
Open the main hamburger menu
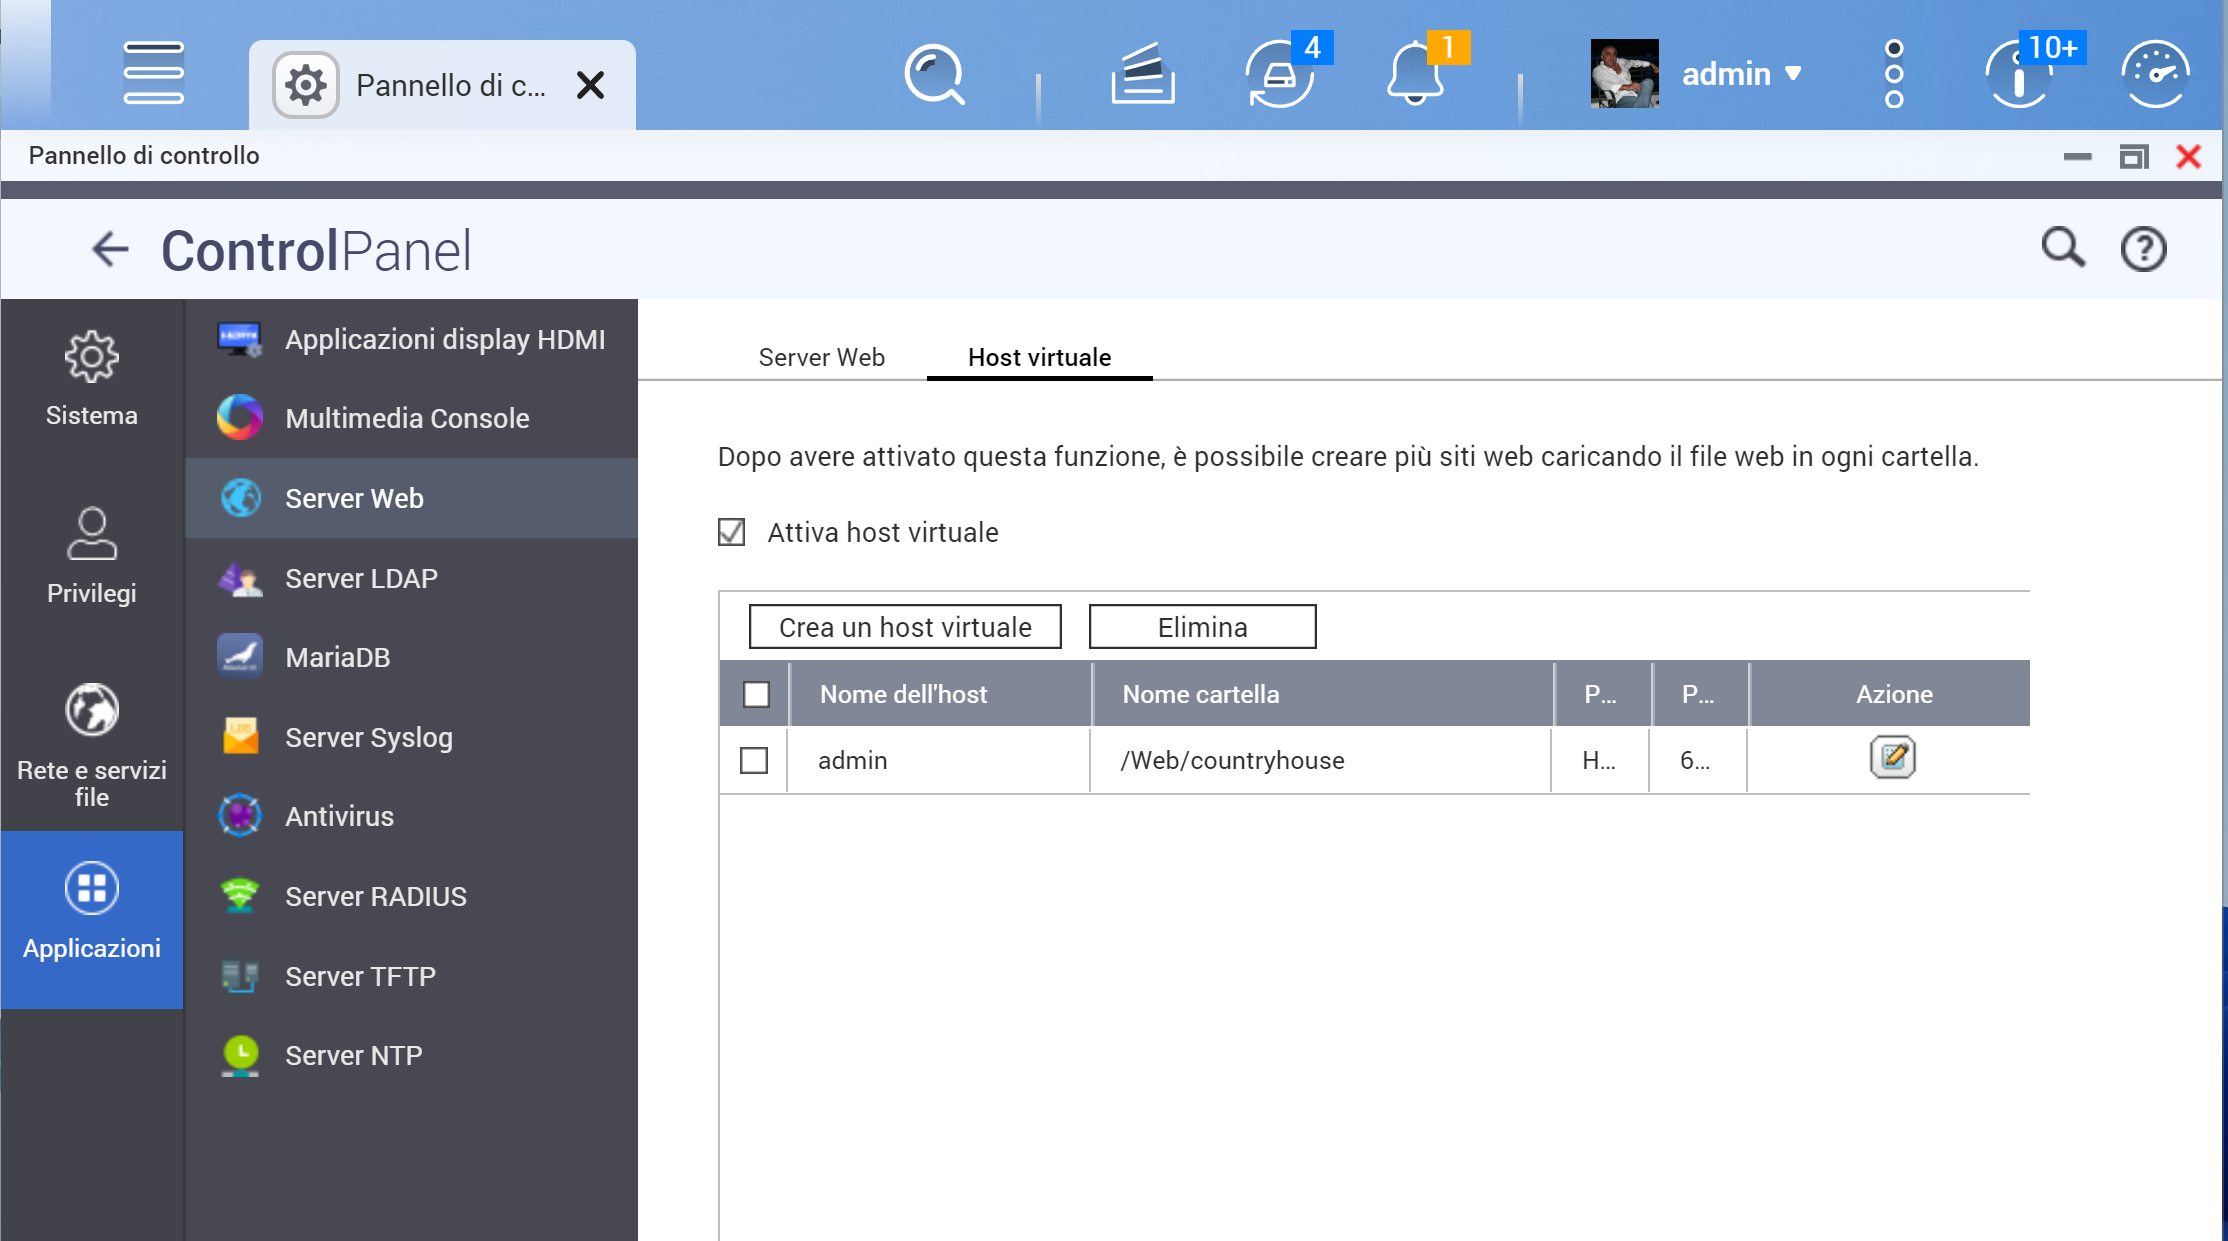pyautogui.click(x=153, y=73)
